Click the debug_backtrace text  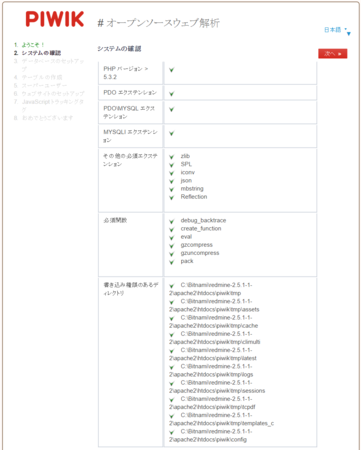point(203,220)
